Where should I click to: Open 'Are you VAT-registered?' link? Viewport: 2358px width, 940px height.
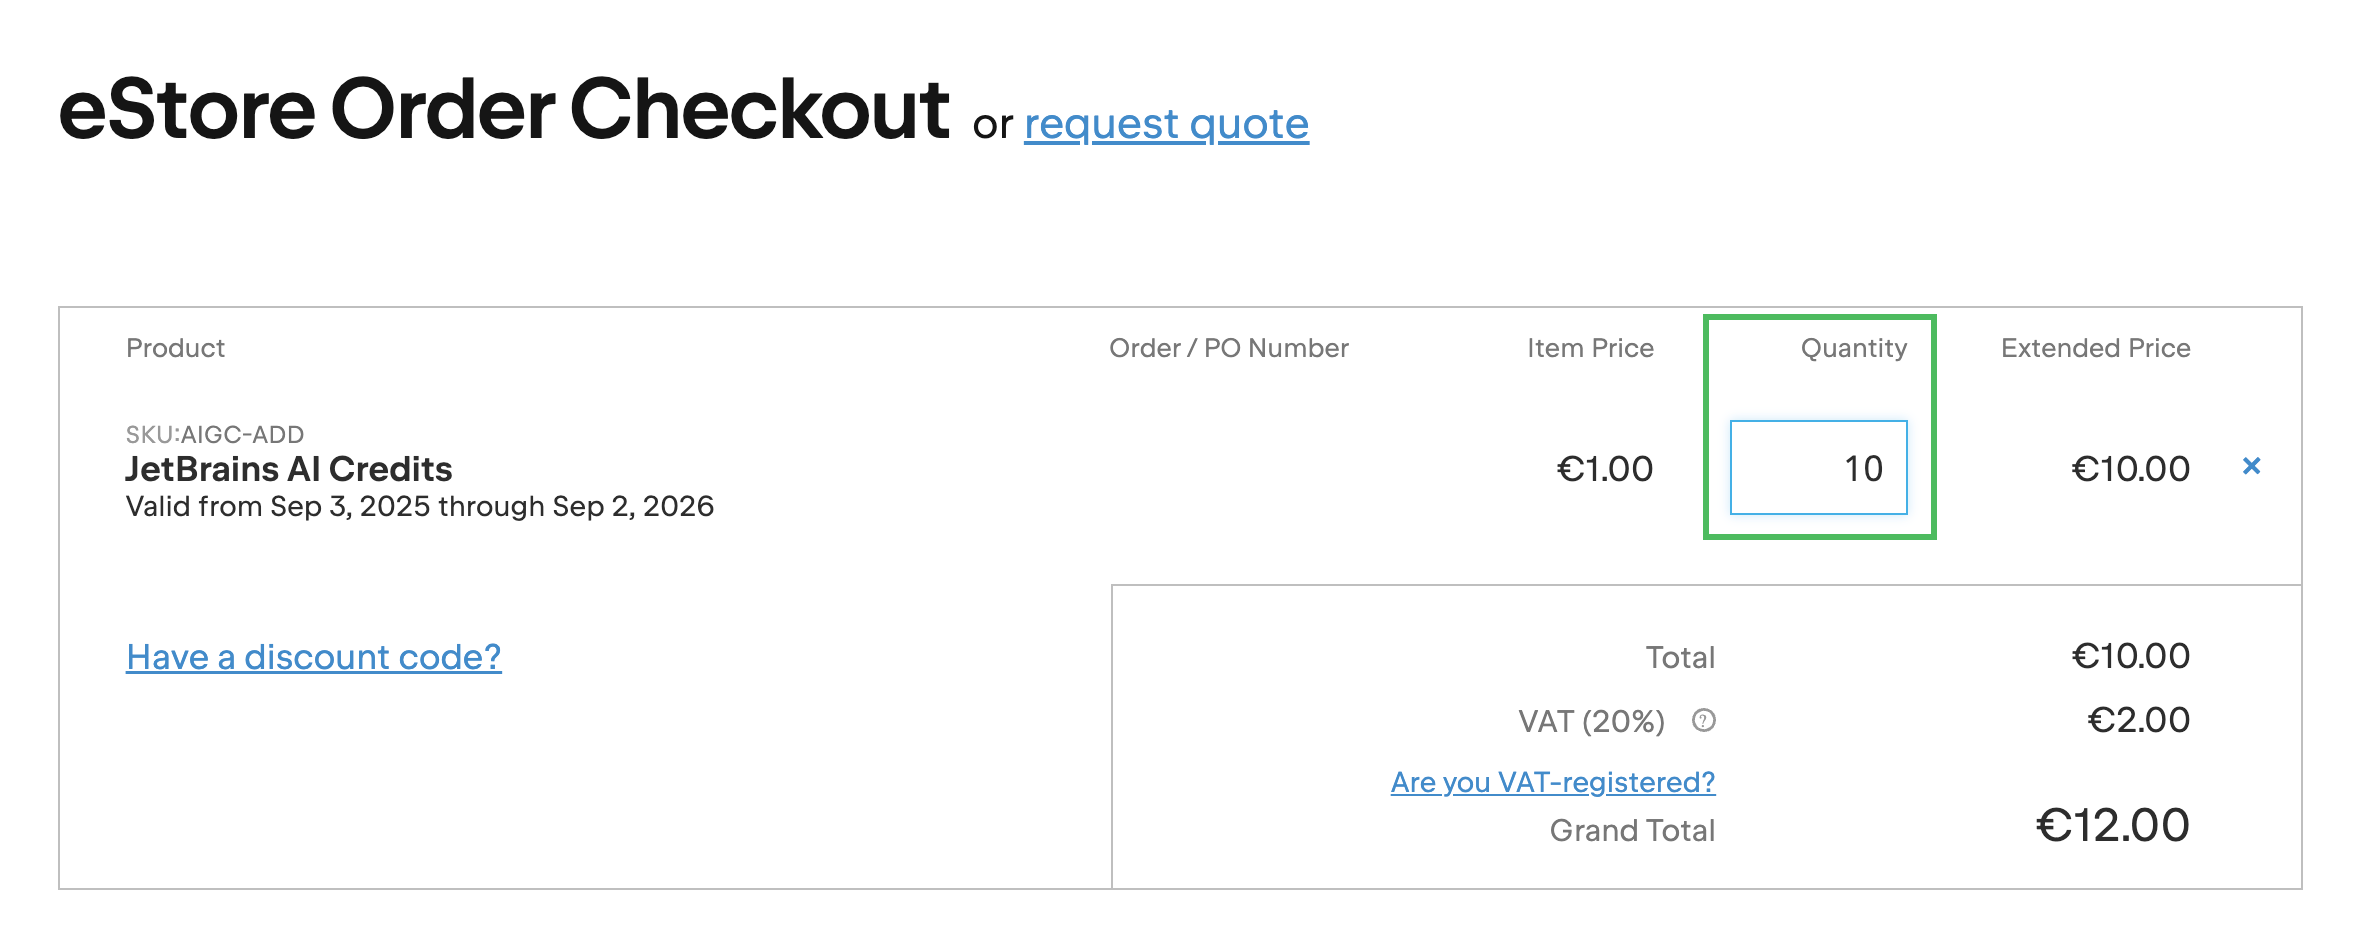tap(1552, 782)
